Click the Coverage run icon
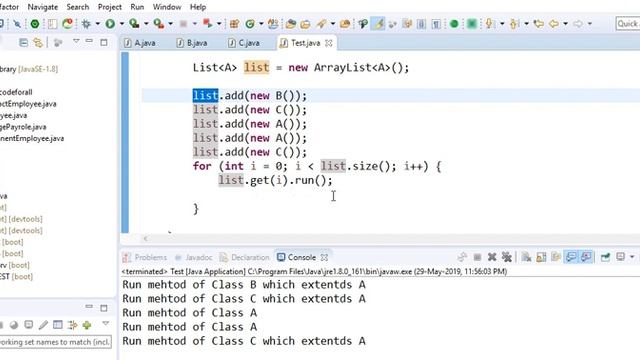640x360 pixels. (x=134, y=24)
